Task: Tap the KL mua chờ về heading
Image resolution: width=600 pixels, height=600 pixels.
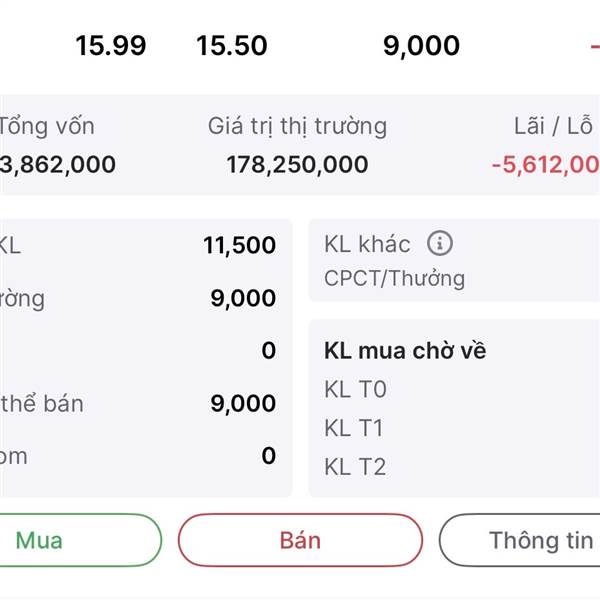Action: 405,351
